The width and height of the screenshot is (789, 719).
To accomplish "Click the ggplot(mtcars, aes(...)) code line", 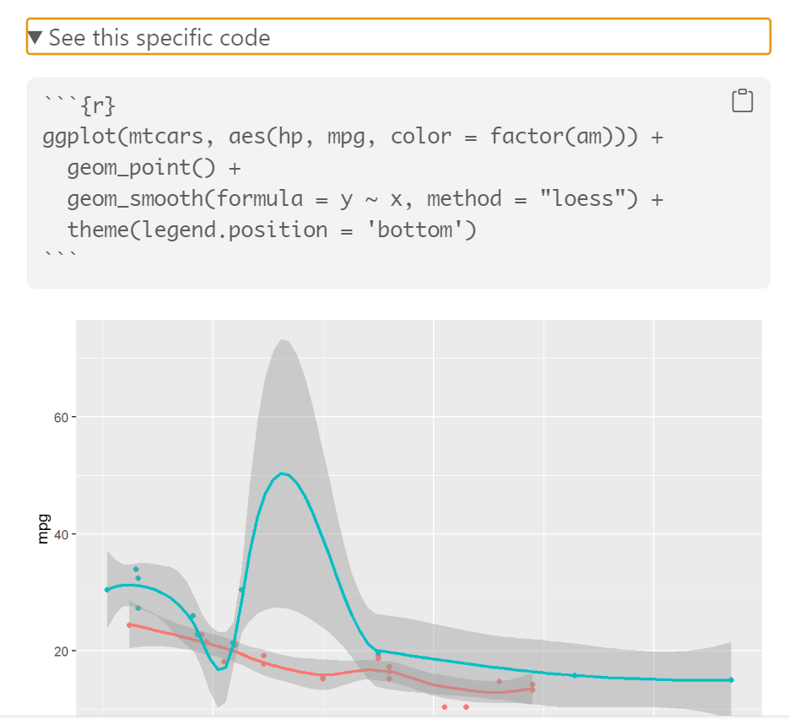I will [x=353, y=136].
